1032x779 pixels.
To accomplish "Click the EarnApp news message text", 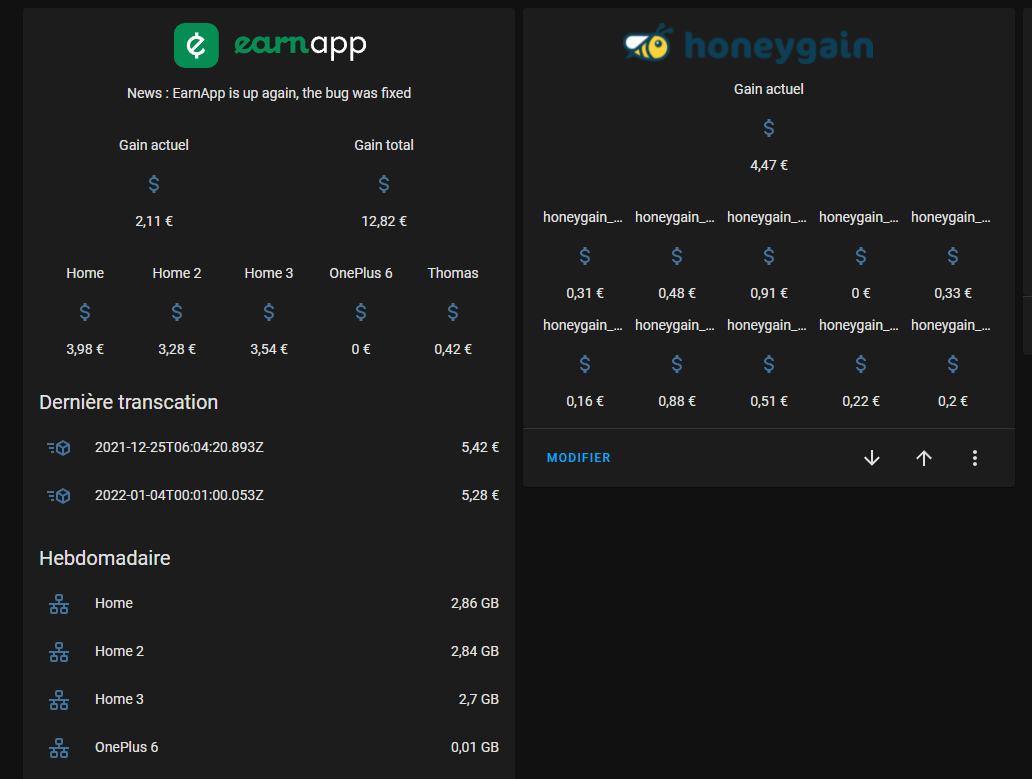I will (269, 93).
